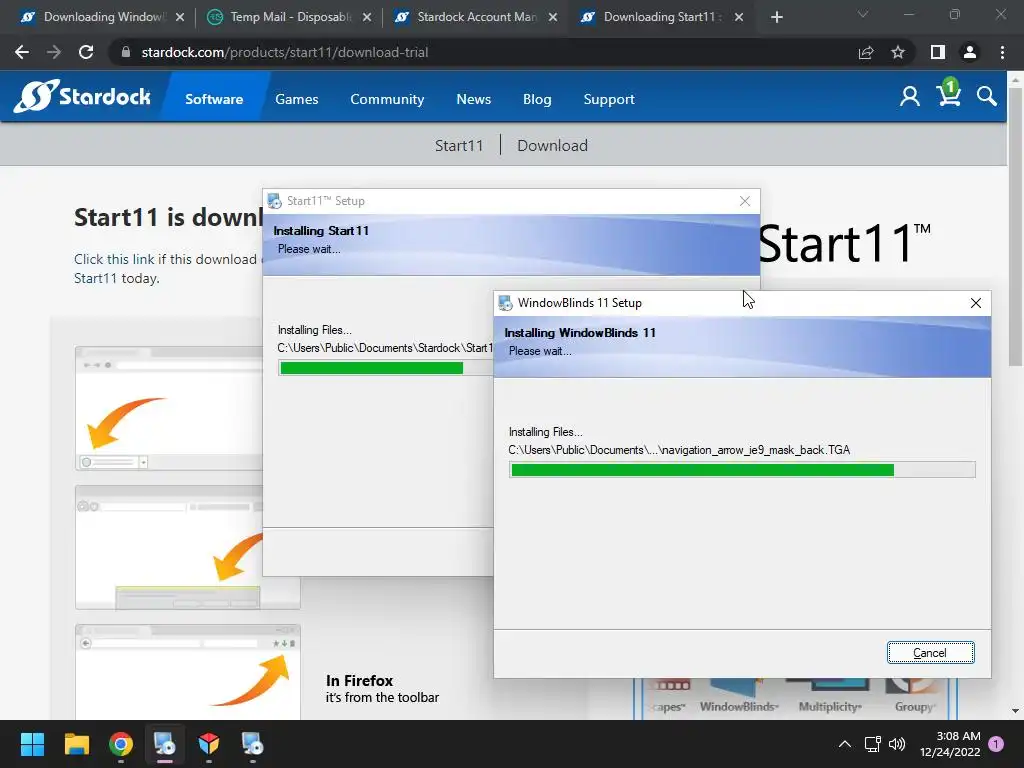Open the tab search chevron in Chrome
This screenshot has height=768, width=1024.
[x=863, y=14]
